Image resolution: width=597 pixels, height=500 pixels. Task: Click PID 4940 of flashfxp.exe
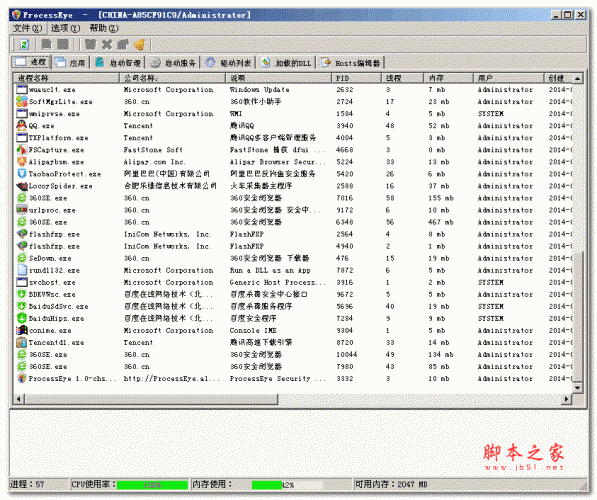(x=345, y=246)
